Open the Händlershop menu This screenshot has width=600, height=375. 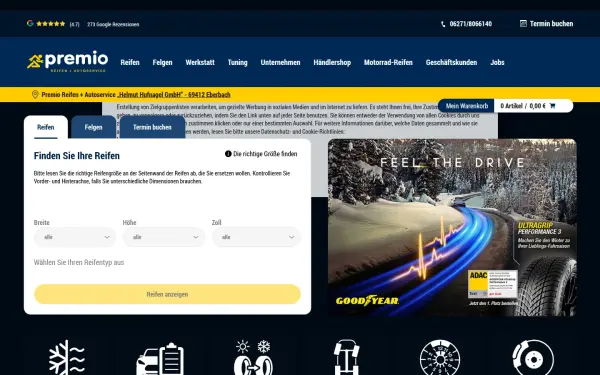(332, 62)
